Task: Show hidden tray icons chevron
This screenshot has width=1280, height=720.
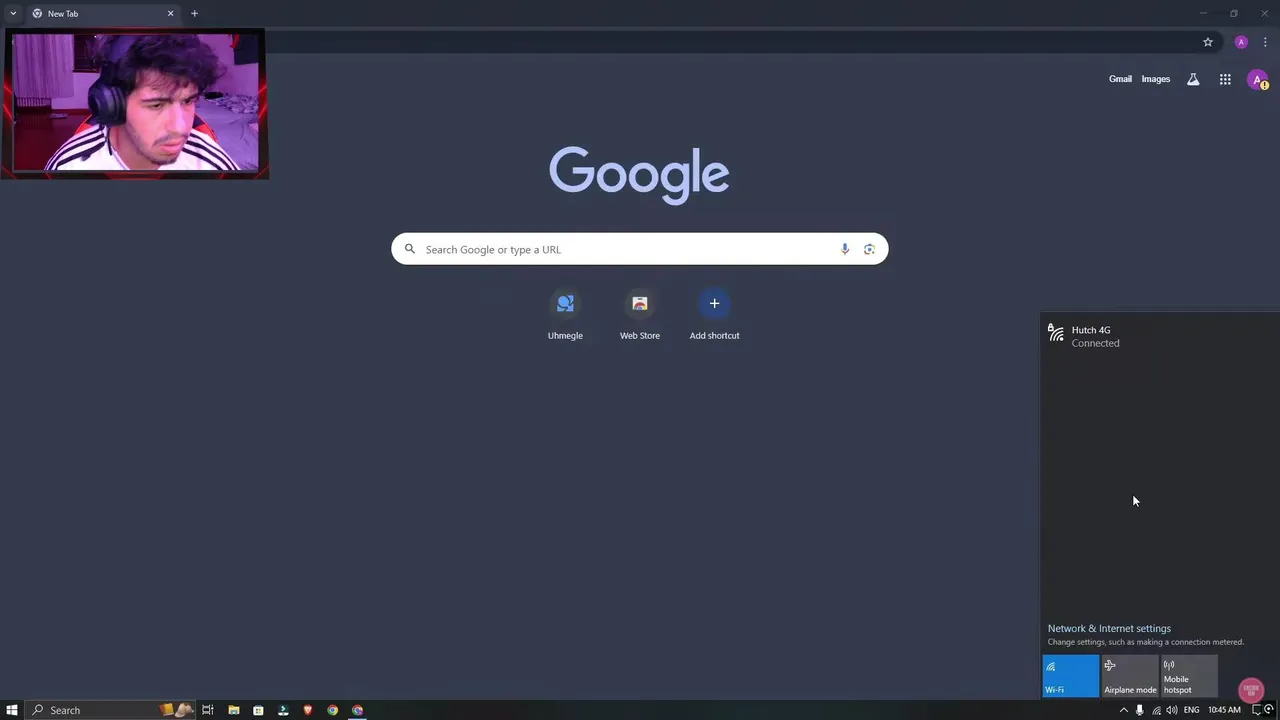Action: point(1123,710)
